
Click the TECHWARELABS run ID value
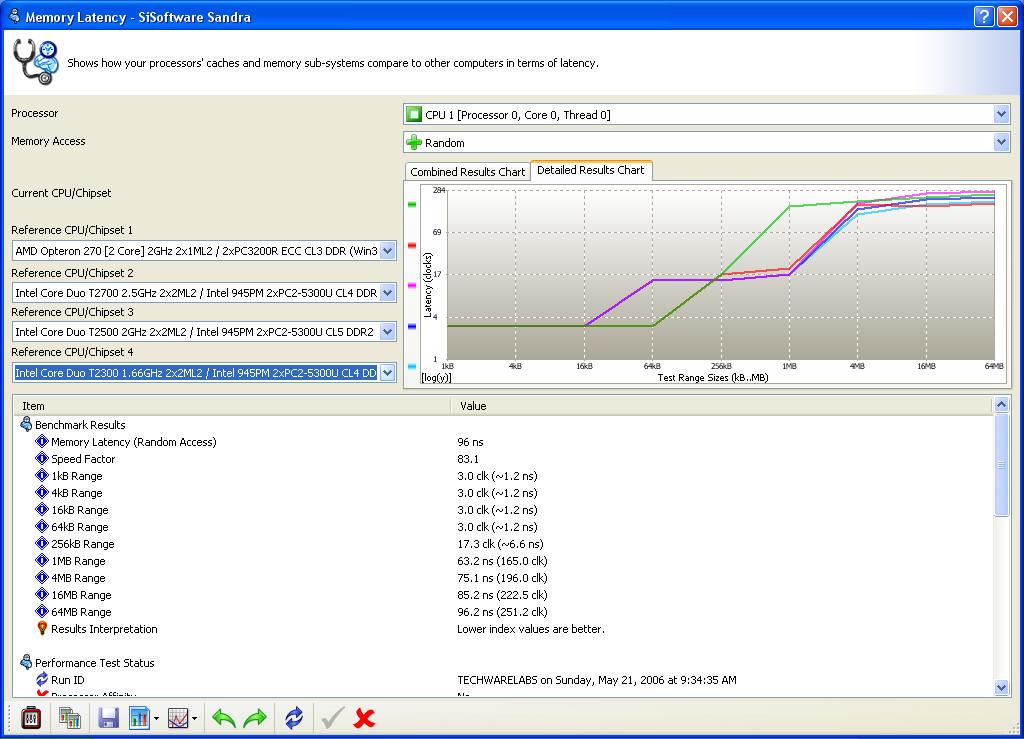pyautogui.click(x=597, y=680)
